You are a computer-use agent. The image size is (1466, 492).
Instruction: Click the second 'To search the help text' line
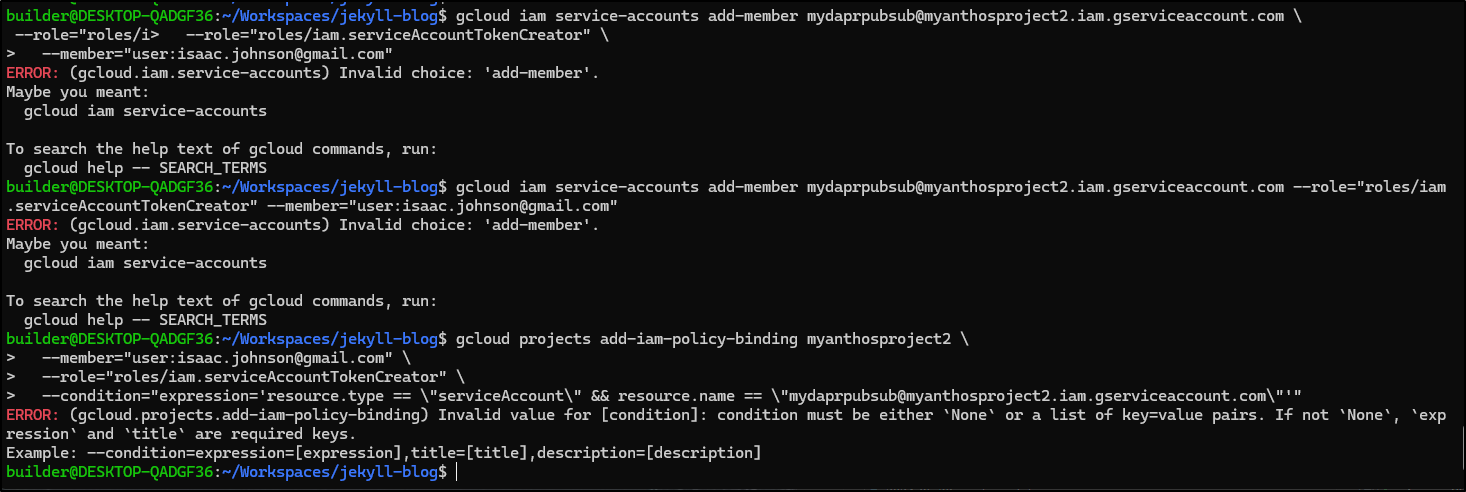tap(221, 301)
